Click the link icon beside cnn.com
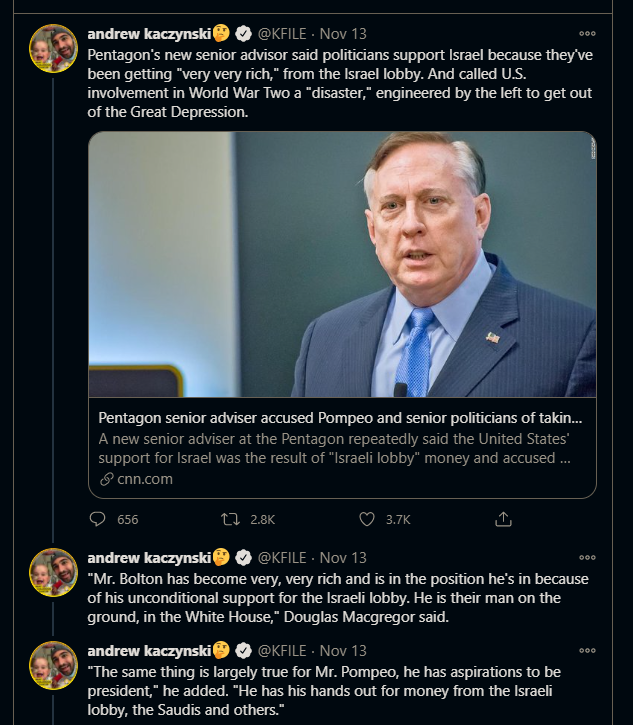Screen dimensions: 633x725 pos(107,479)
